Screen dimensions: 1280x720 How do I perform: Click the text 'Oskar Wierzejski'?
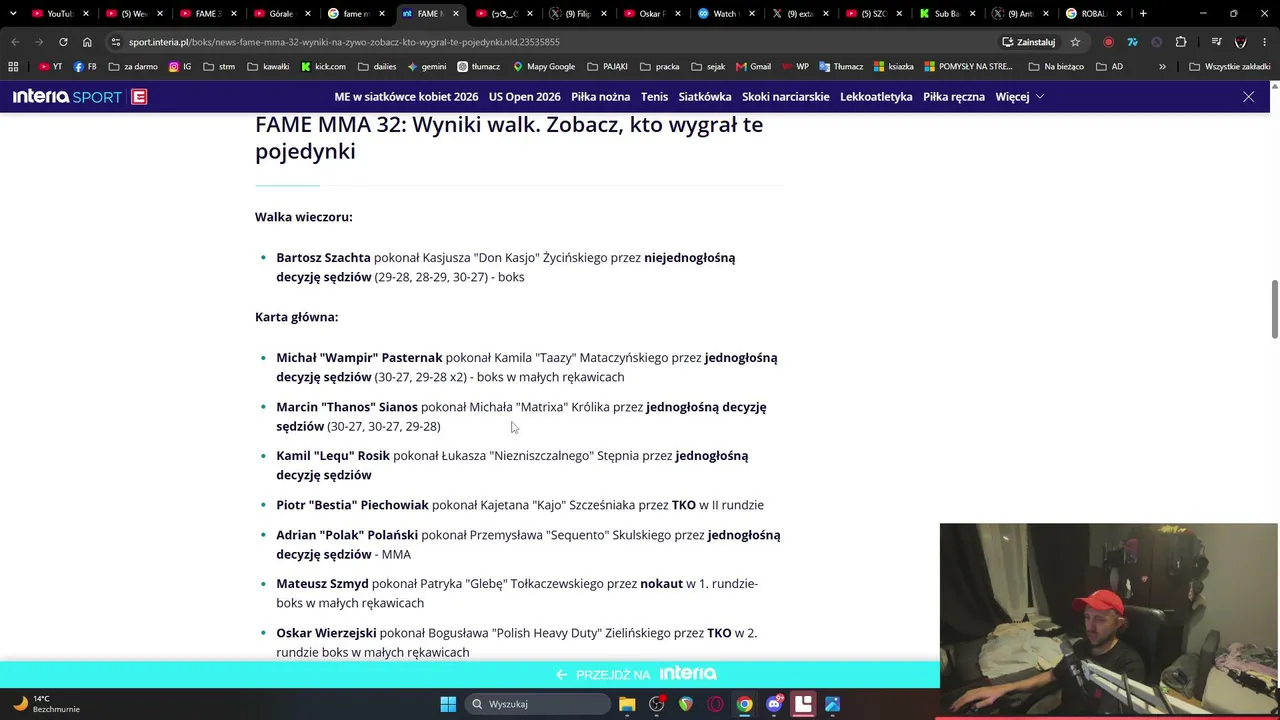[326, 633]
